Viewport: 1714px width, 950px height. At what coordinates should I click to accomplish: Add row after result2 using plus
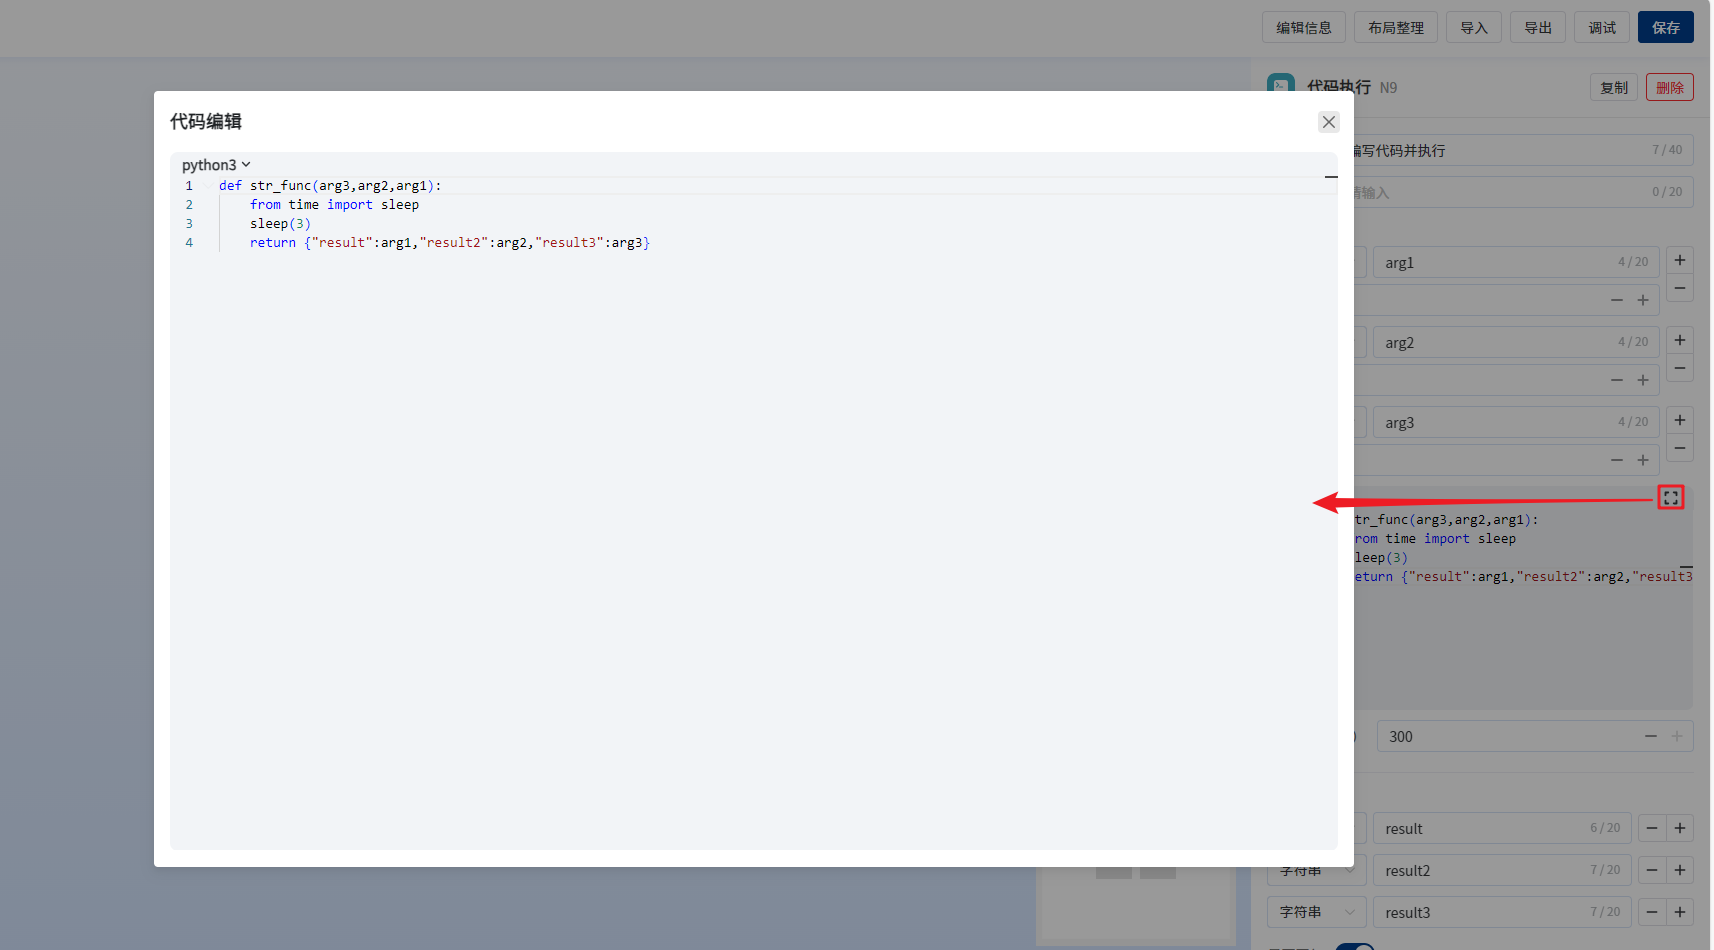(x=1679, y=870)
